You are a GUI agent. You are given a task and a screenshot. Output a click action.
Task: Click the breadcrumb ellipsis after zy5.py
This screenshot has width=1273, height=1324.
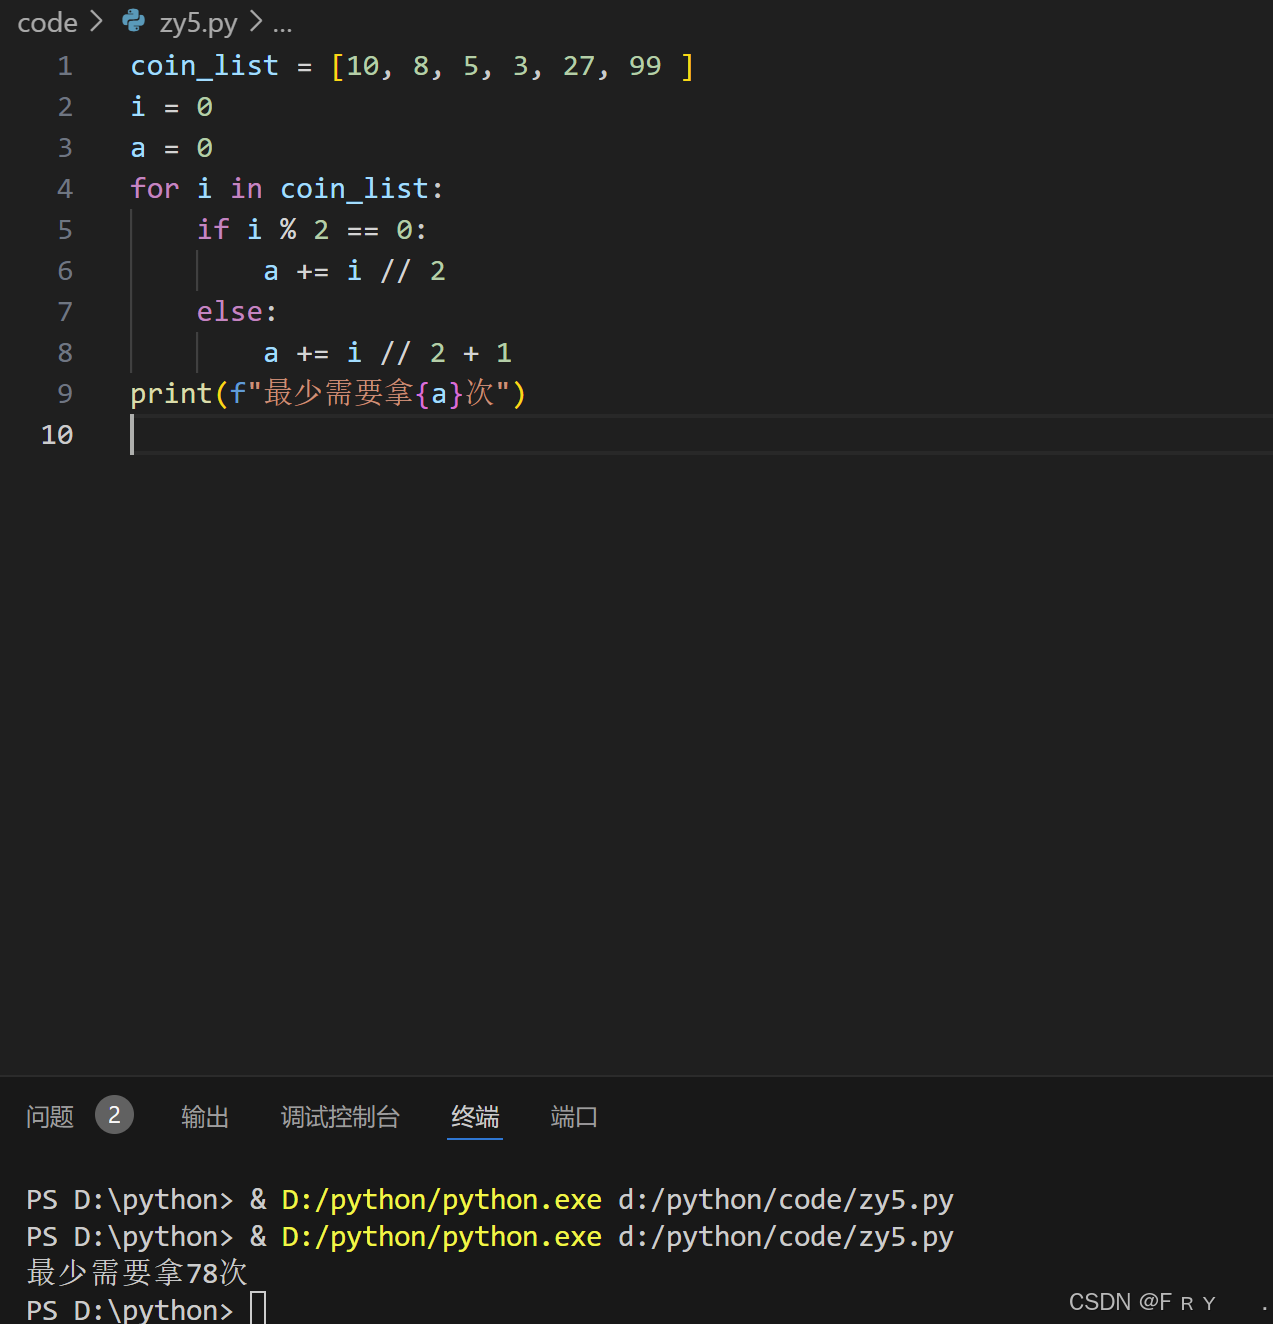tap(283, 28)
